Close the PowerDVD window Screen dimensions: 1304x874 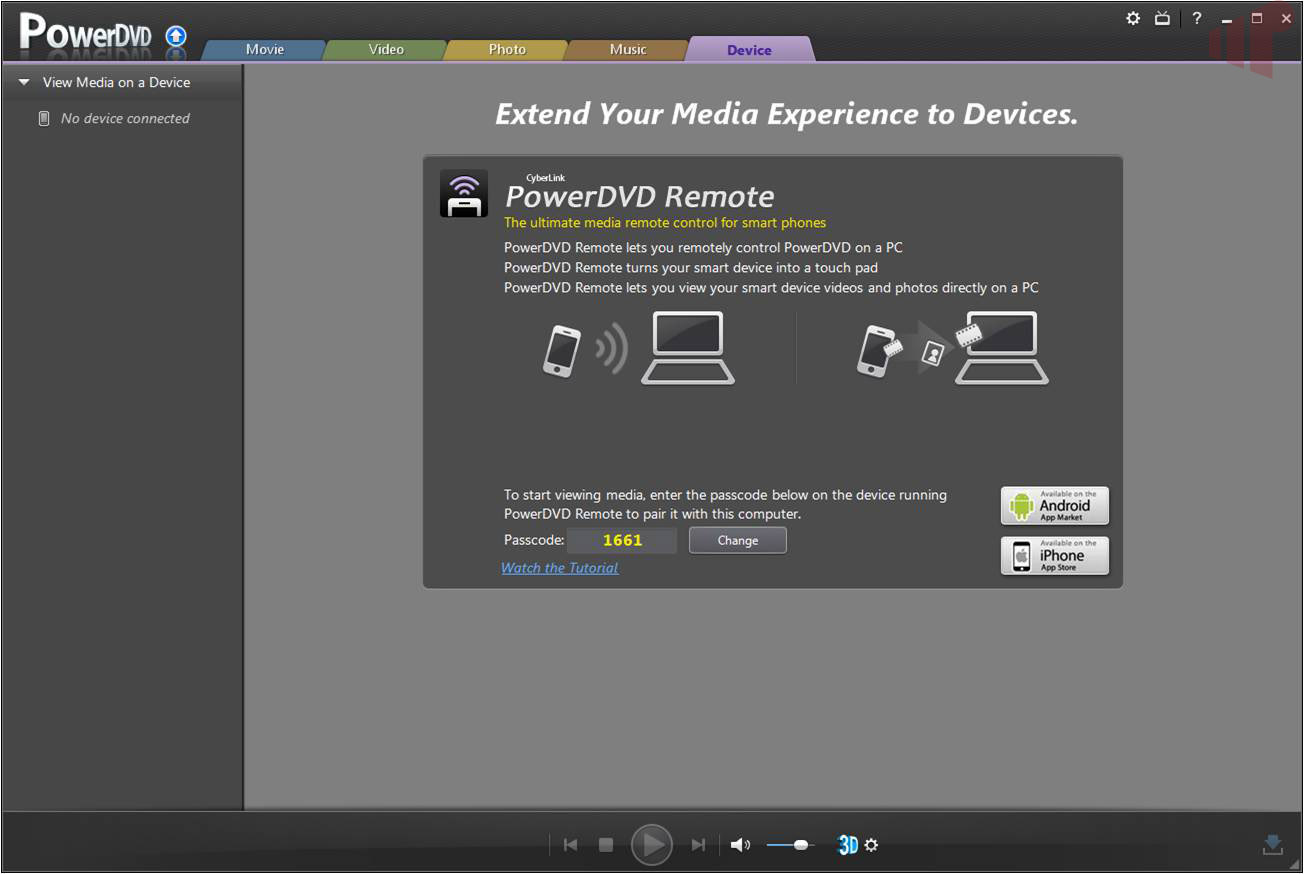1286,18
